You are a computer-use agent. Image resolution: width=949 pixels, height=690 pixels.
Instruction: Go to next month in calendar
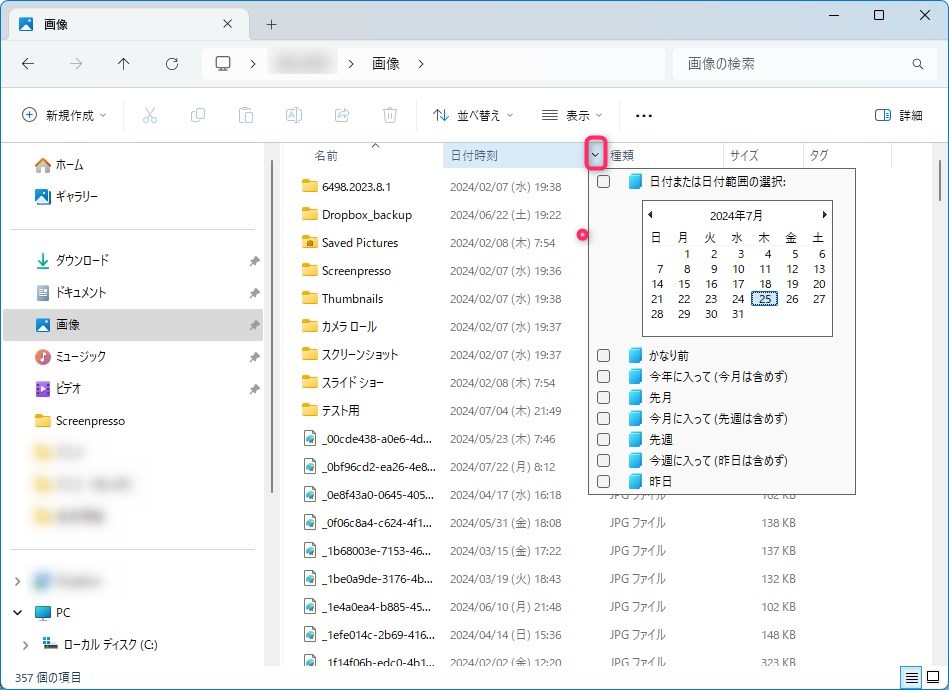click(x=824, y=215)
